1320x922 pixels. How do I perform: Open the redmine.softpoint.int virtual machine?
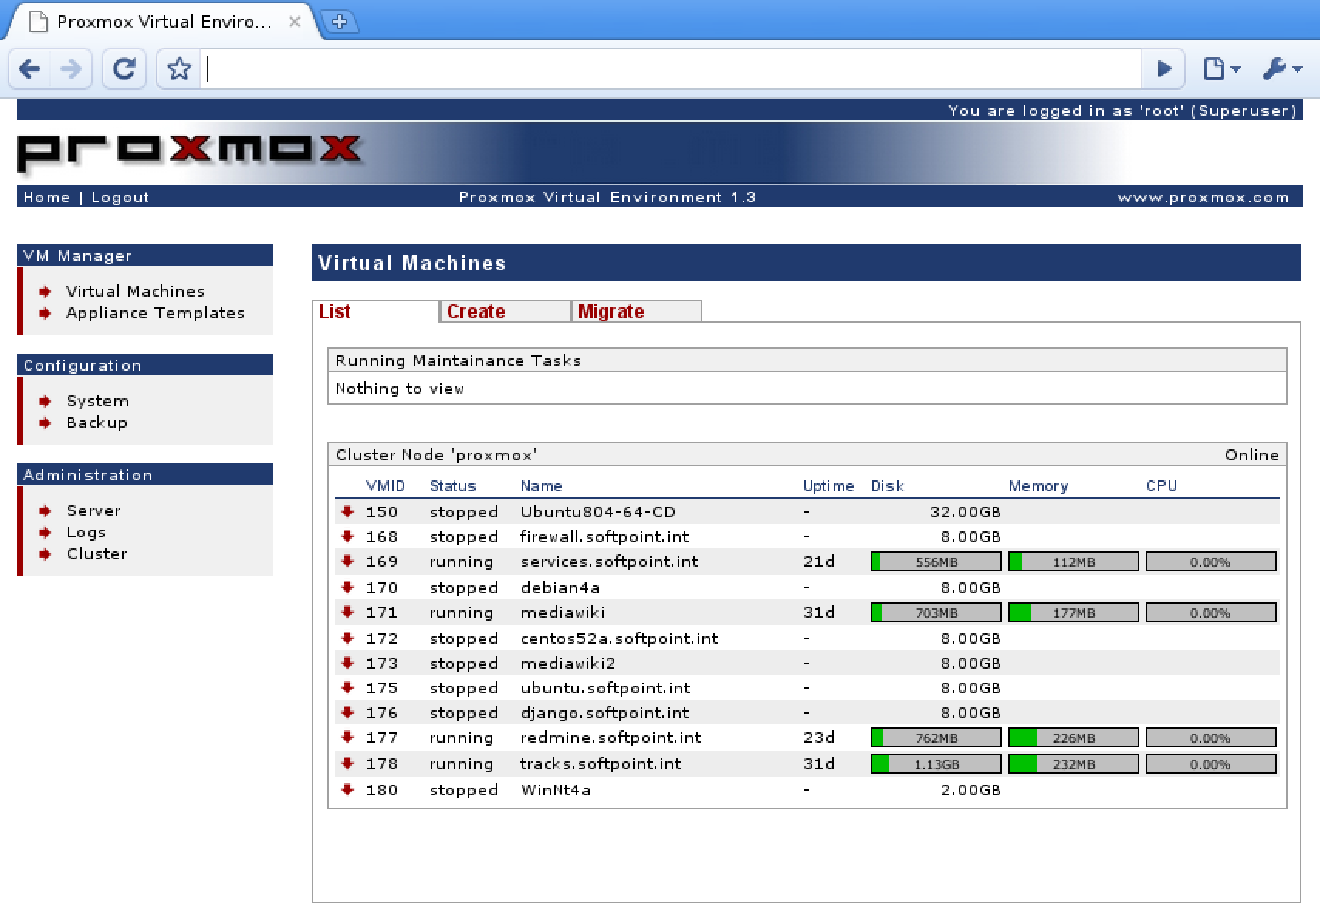click(611, 738)
